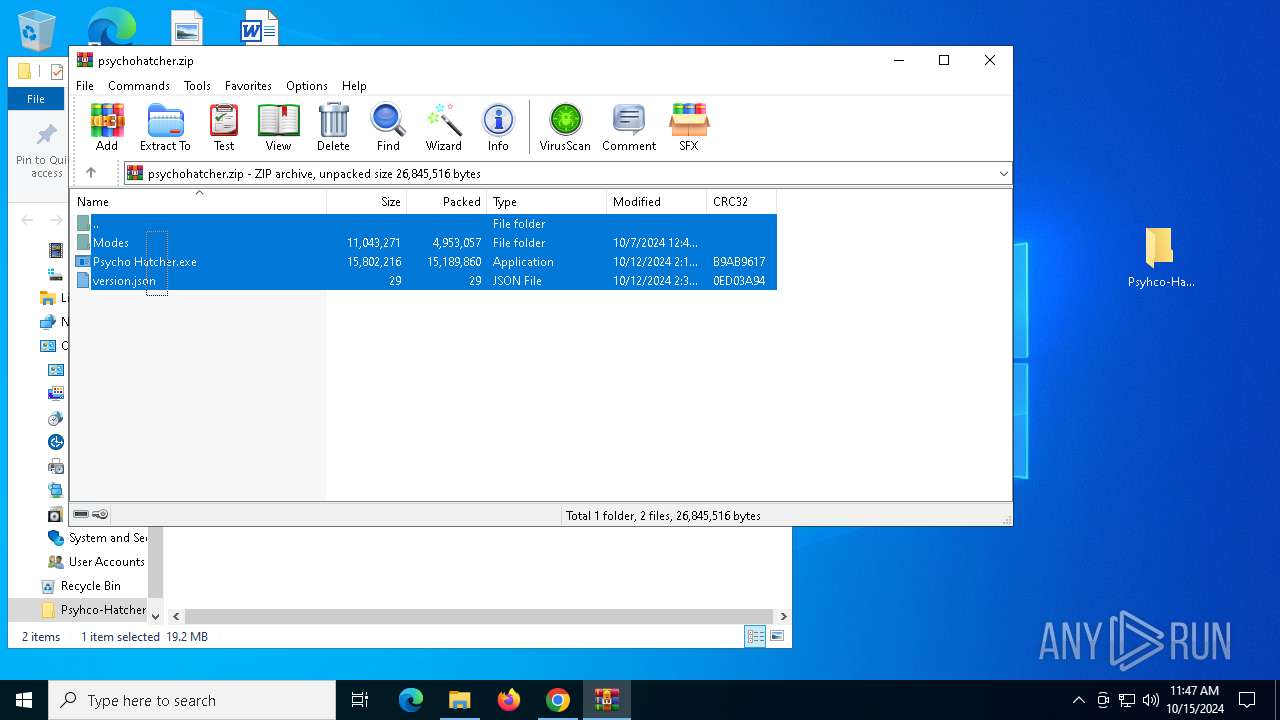The height and width of the screenshot is (720, 1280).
Task: Open address bar dropdown arrow in WinRAR
Action: pos(1003,174)
